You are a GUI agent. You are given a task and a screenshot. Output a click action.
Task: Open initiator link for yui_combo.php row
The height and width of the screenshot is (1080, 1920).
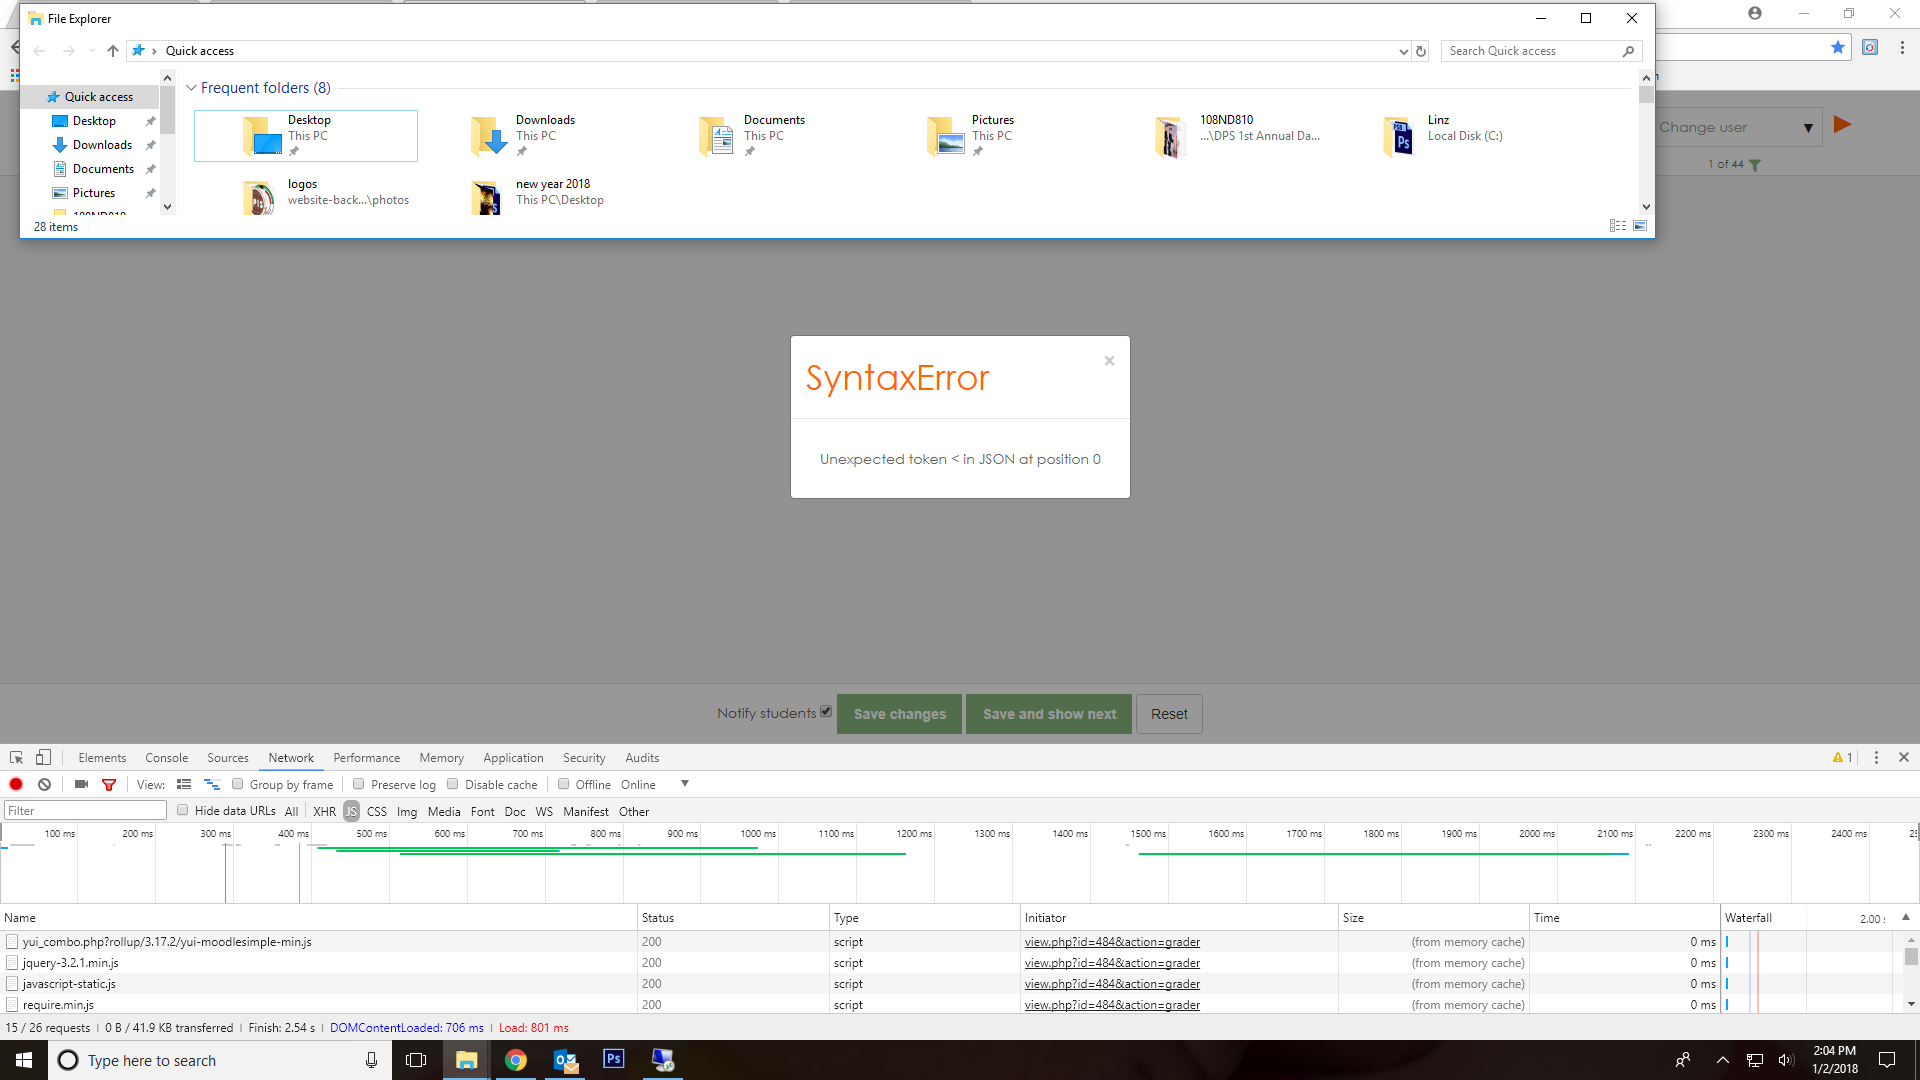pos(1112,942)
